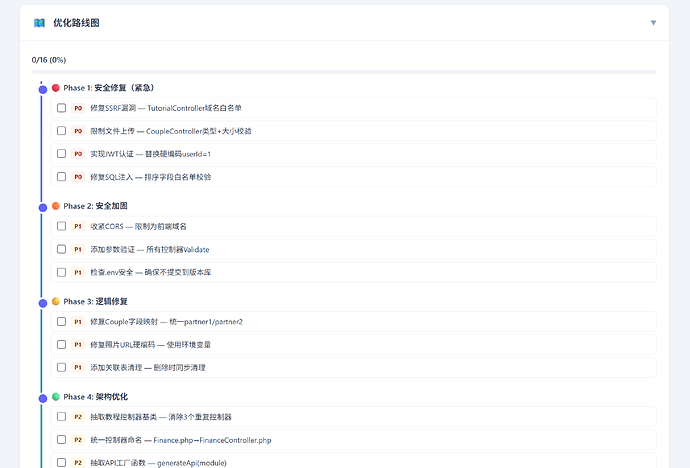Tick the 统一控制器命名 checkbox
The height and width of the screenshot is (468, 690).
(62, 439)
